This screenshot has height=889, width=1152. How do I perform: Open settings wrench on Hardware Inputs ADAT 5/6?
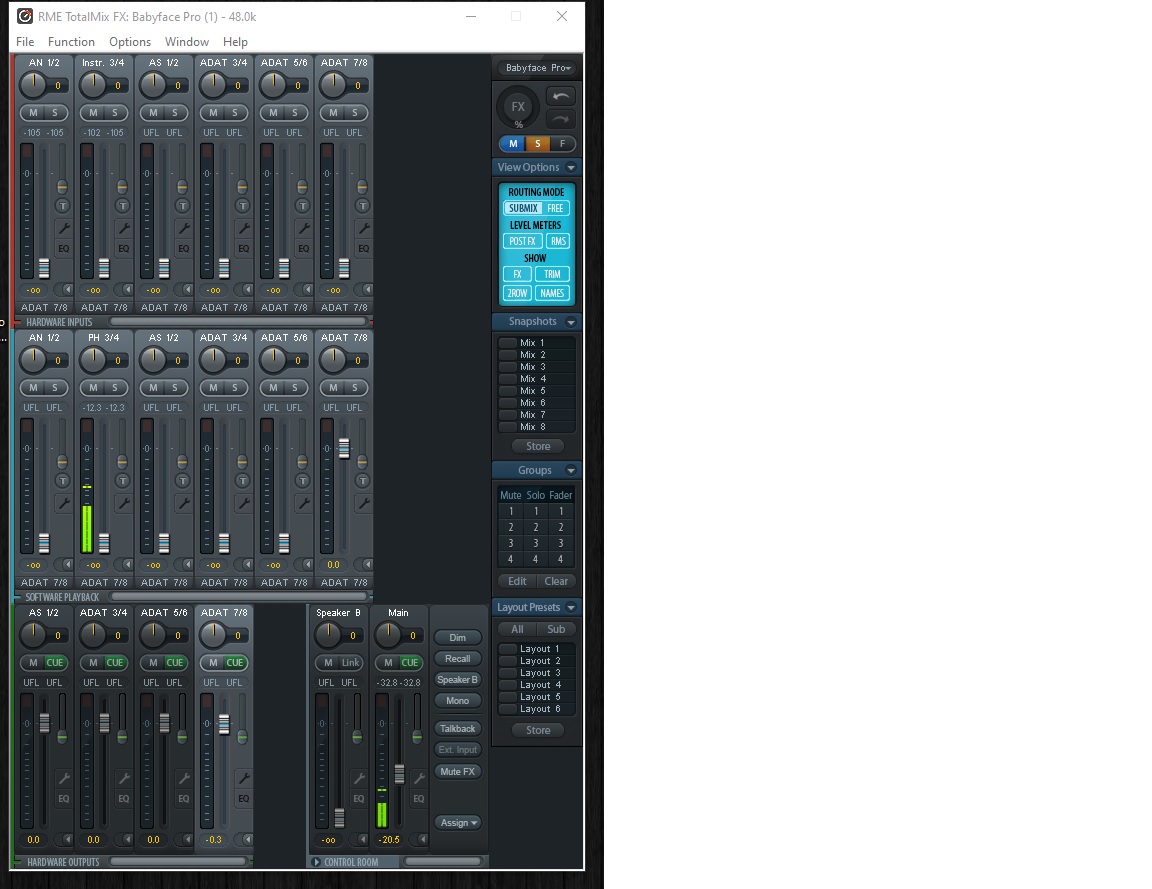tap(303, 228)
